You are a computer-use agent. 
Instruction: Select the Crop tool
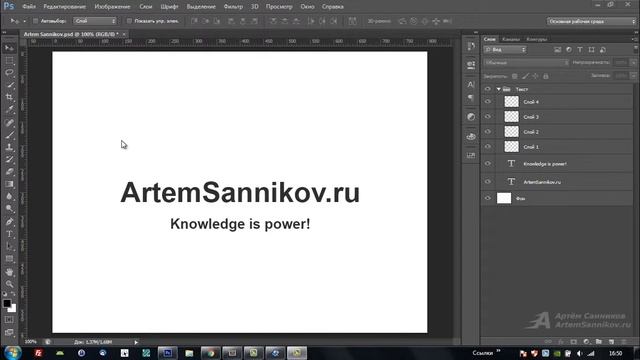pos(9,98)
